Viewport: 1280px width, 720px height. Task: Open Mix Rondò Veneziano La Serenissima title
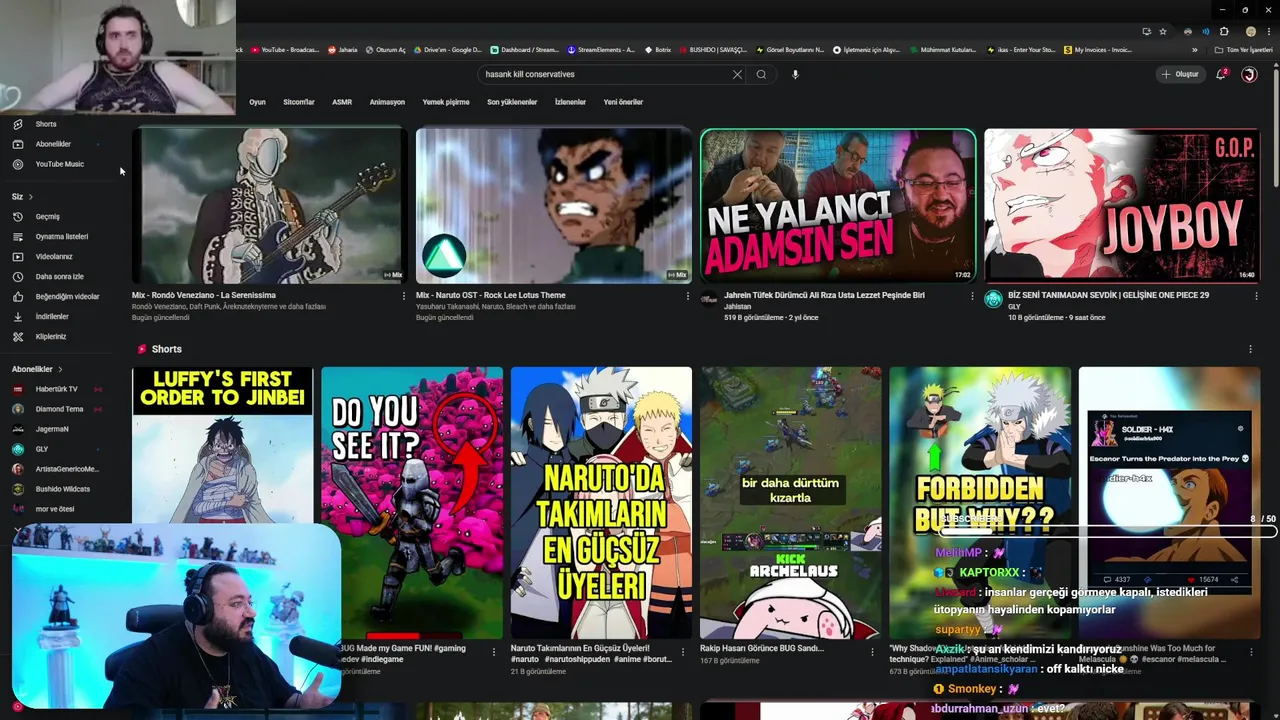point(204,295)
